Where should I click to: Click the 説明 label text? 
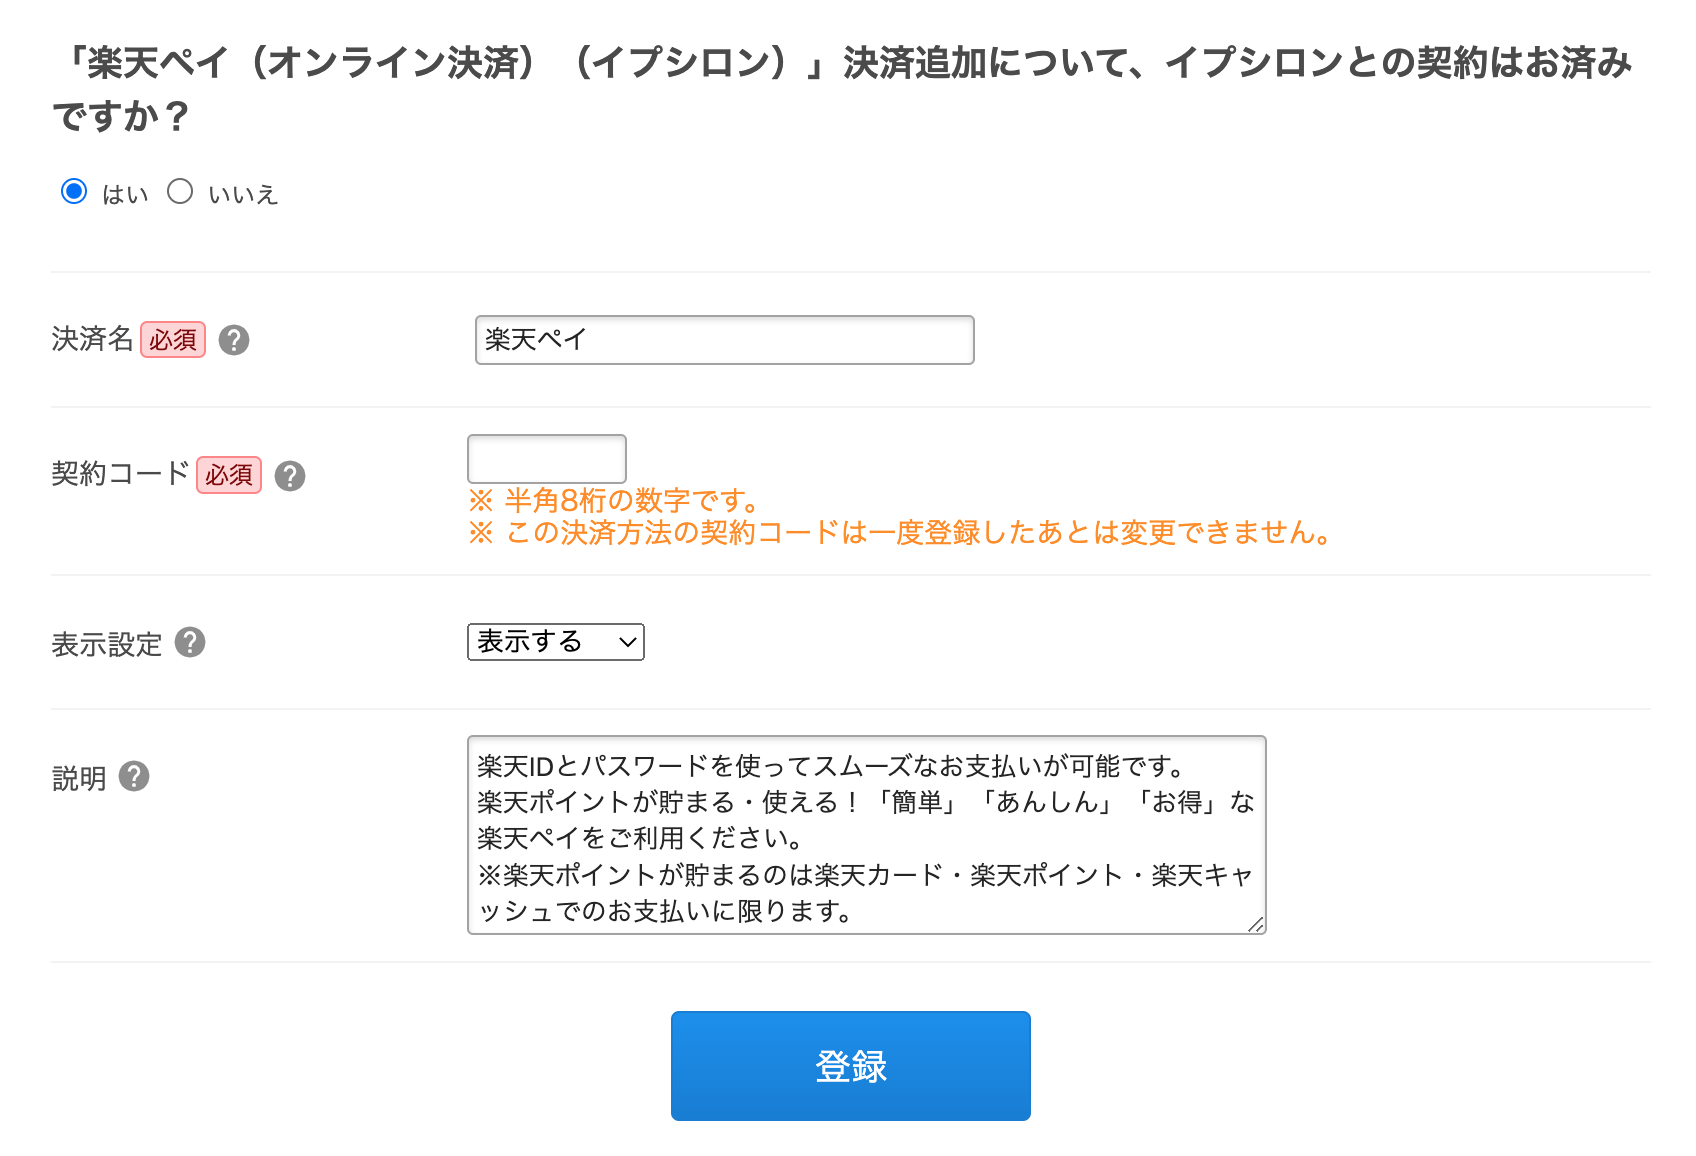[x=79, y=778]
